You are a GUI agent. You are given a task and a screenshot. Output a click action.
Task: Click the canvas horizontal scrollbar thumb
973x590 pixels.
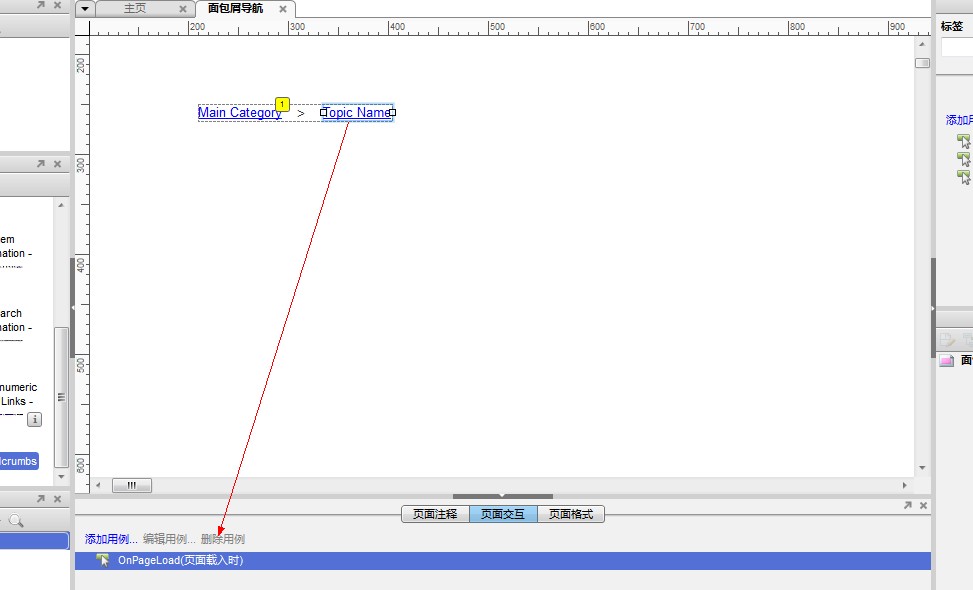[132, 485]
